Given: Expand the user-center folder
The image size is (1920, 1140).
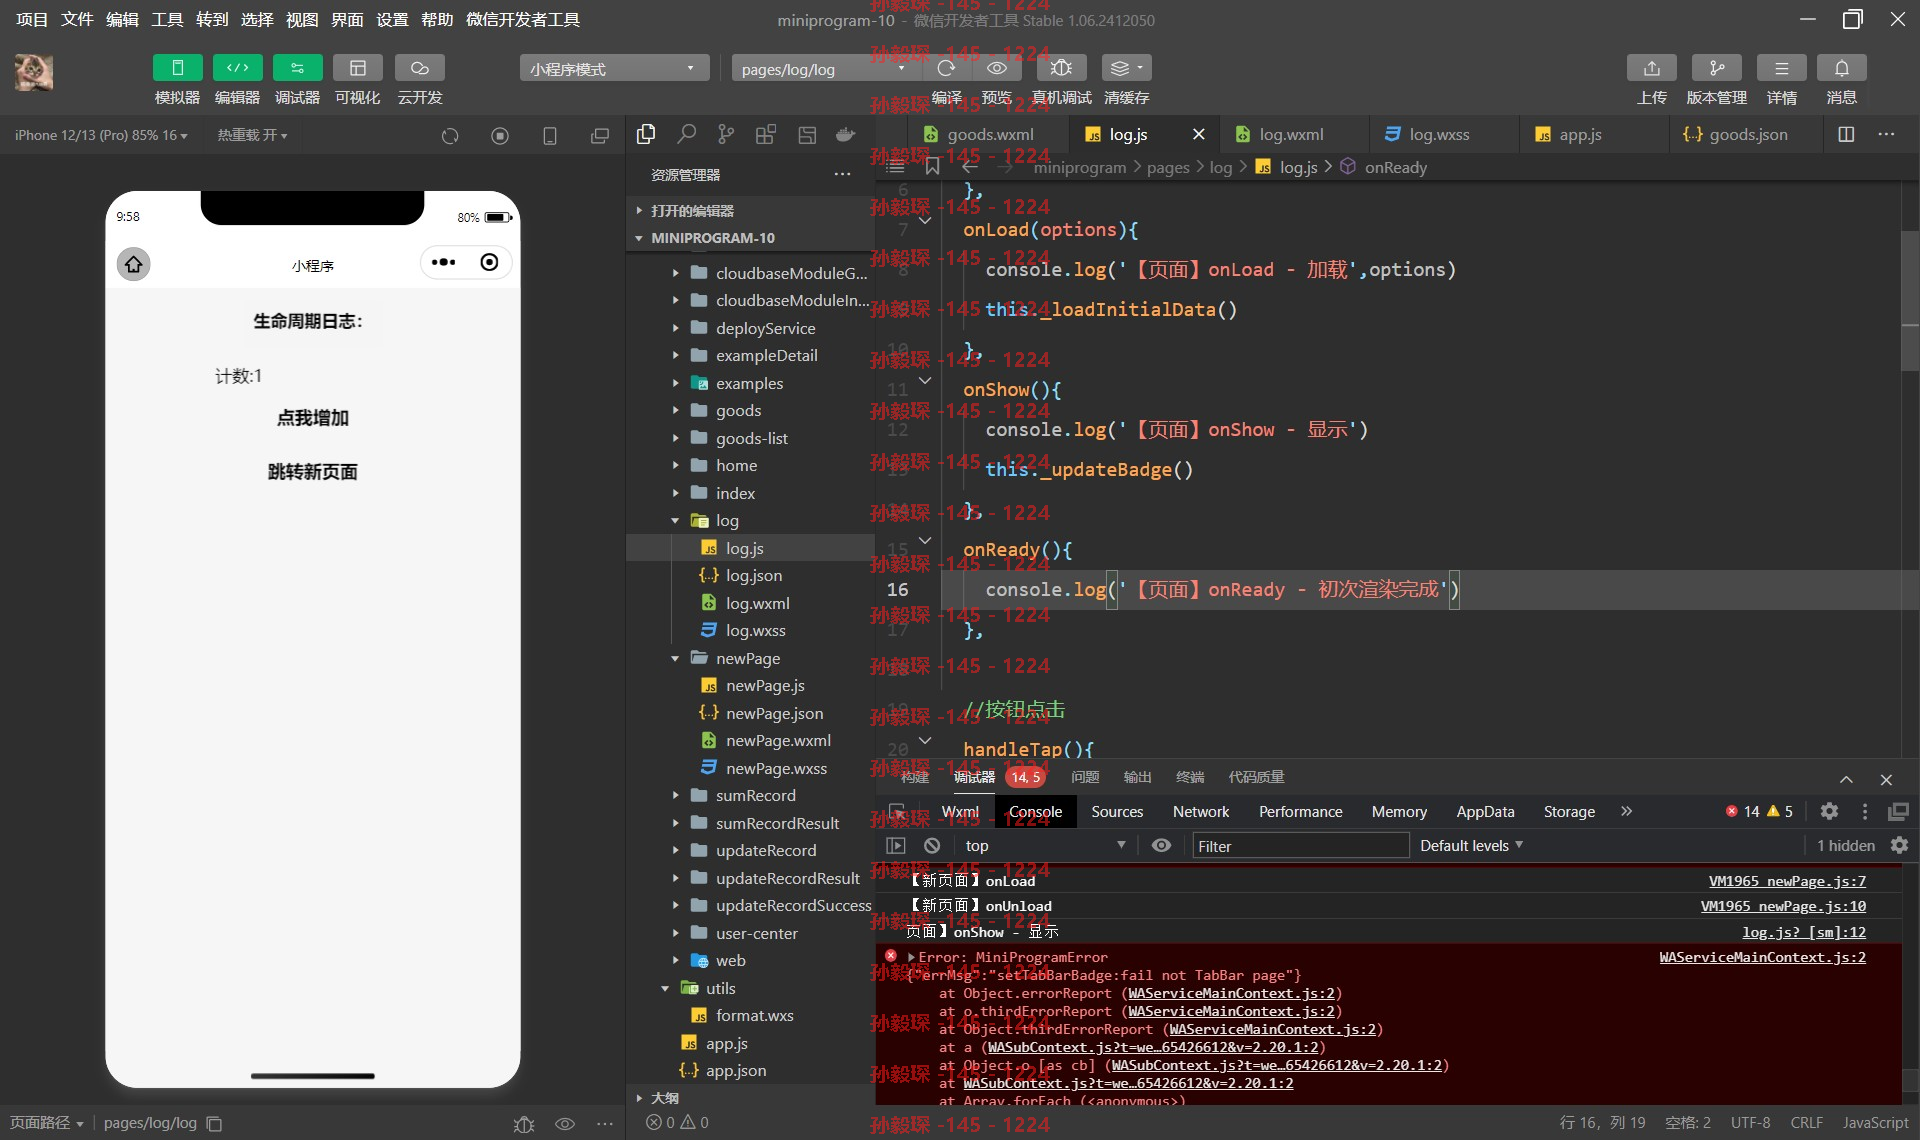Looking at the screenshot, I should (750, 933).
